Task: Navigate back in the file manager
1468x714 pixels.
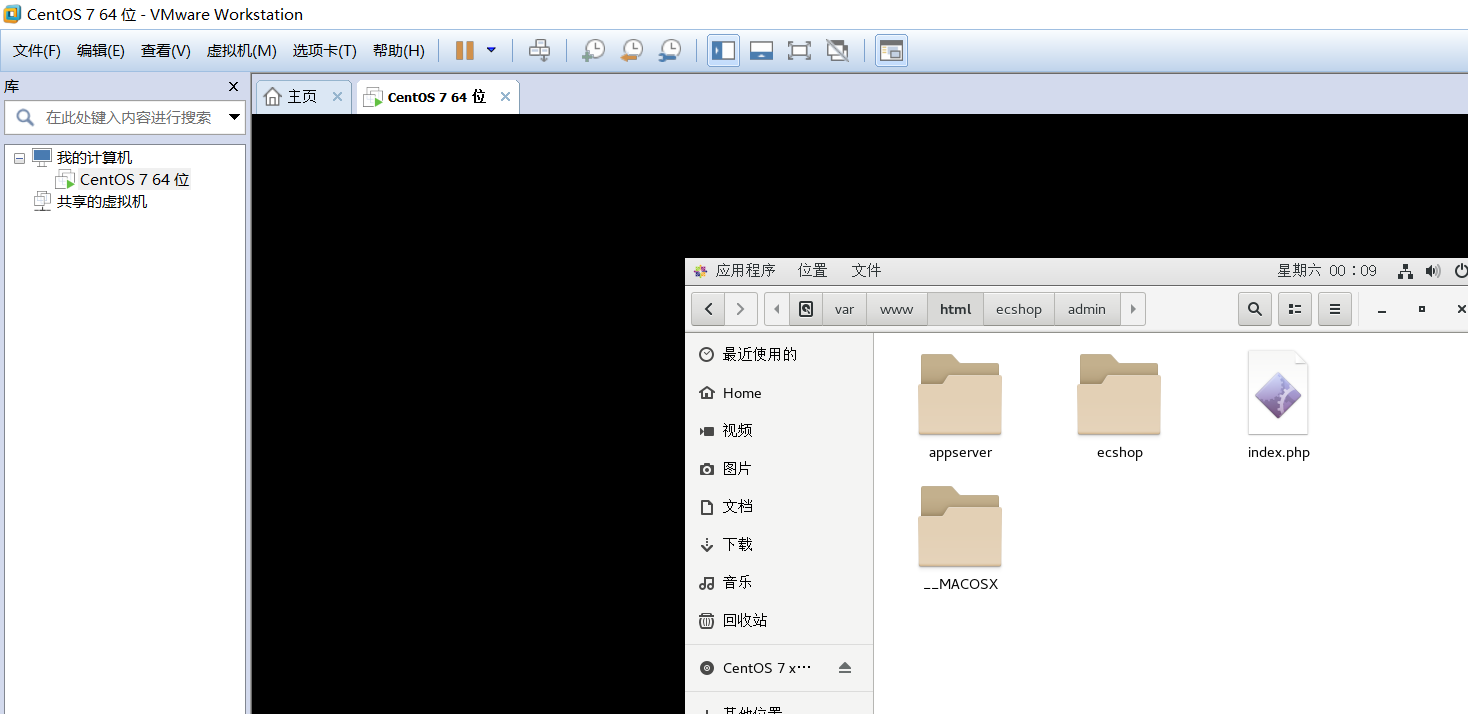Action: point(707,309)
